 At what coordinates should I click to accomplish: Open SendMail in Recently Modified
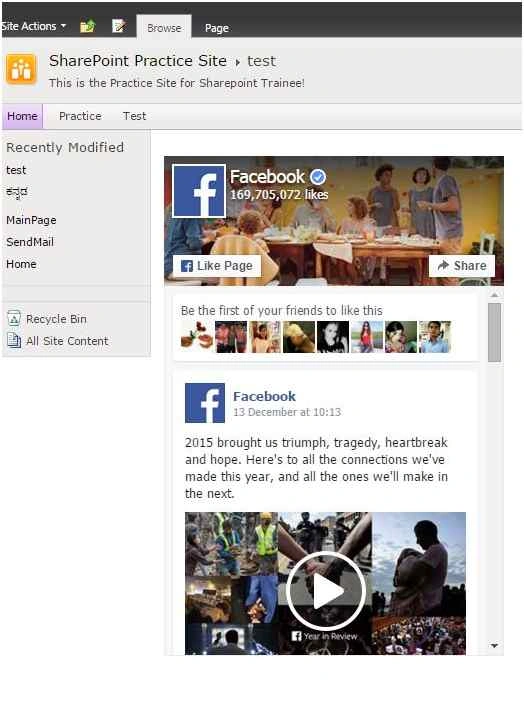30,242
